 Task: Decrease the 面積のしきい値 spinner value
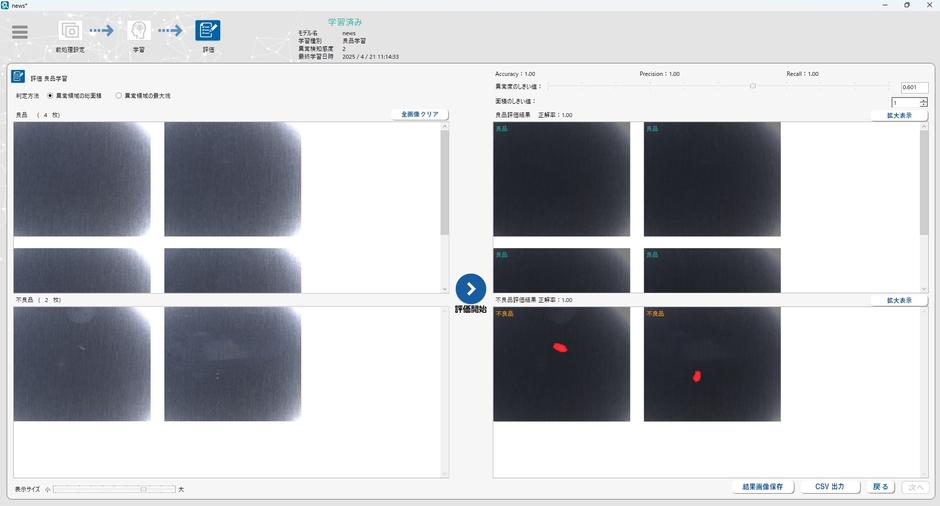(x=923, y=104)
